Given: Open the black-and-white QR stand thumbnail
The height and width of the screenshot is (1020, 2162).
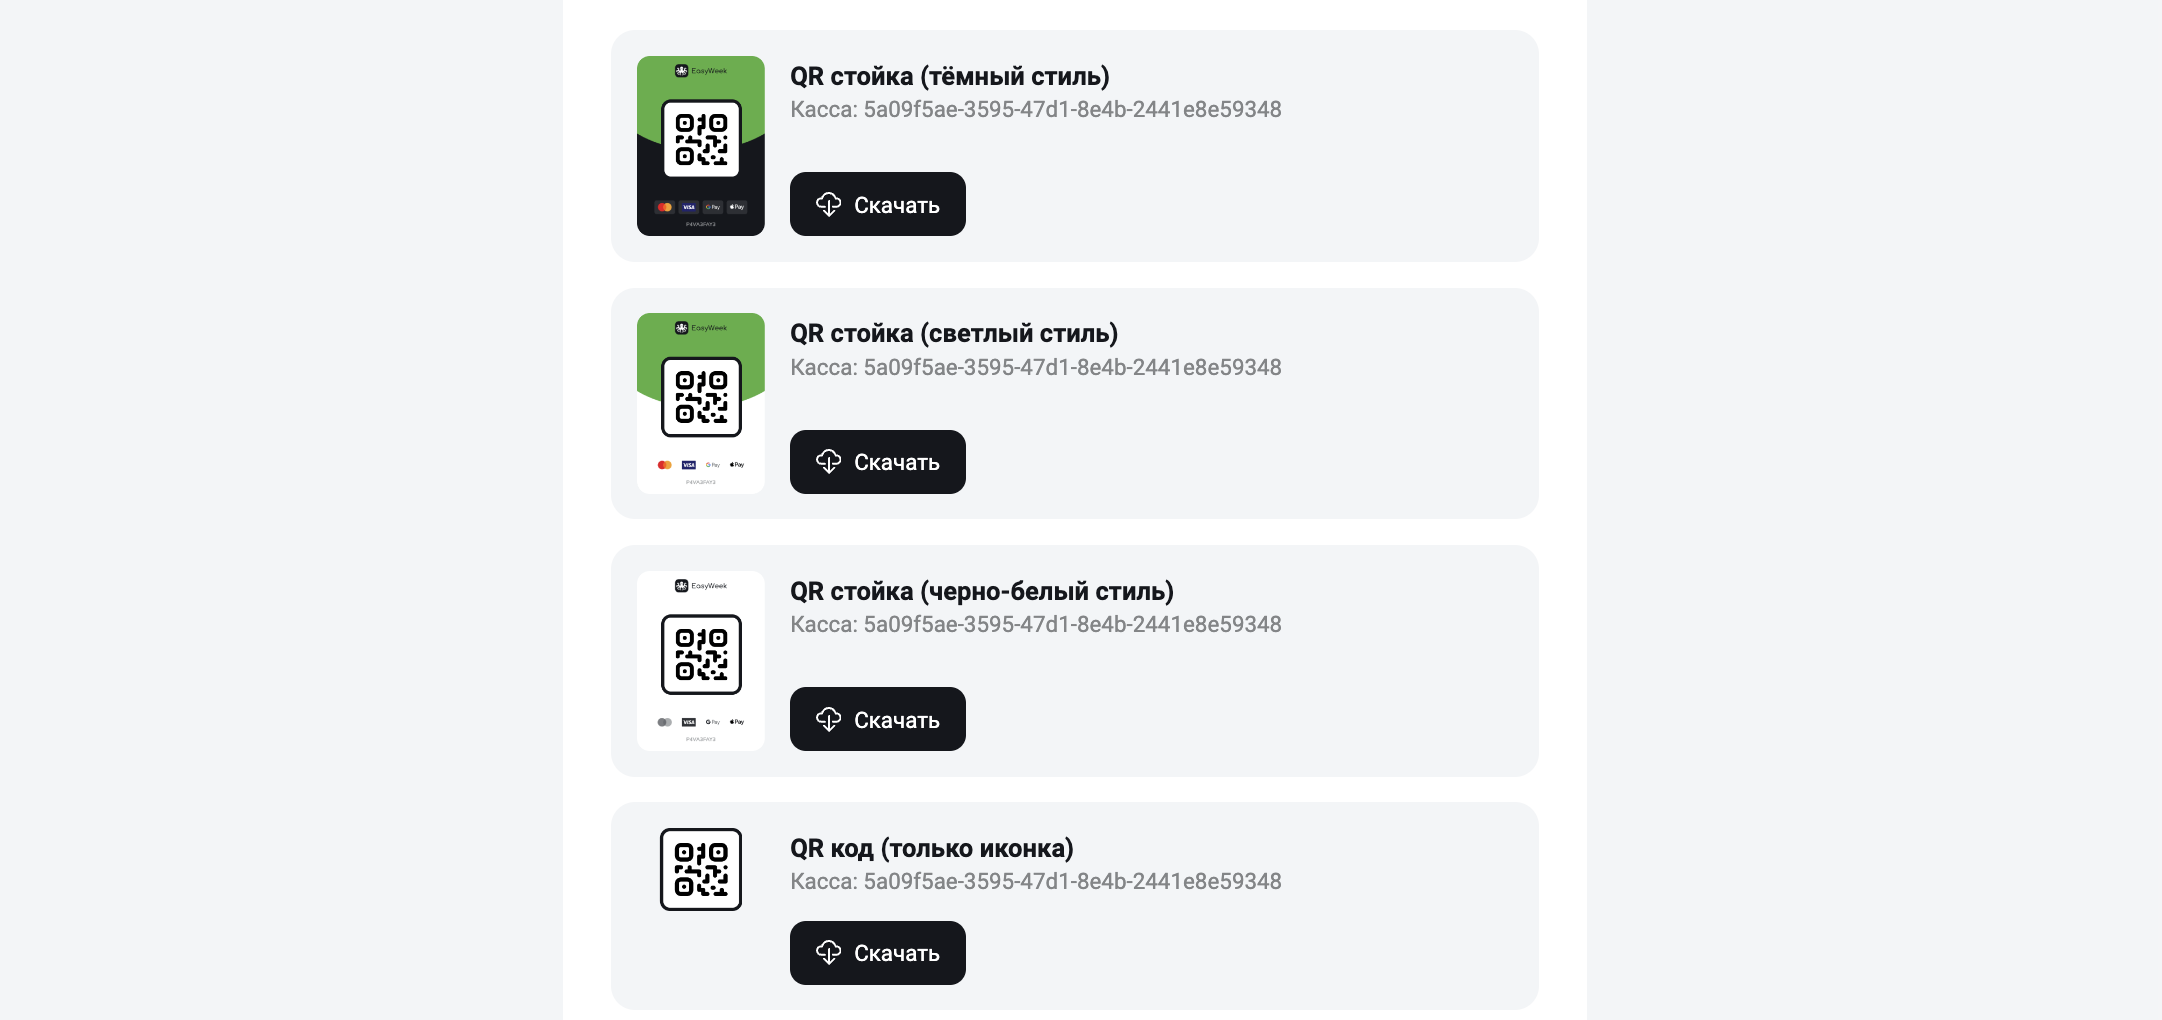Looking at the screenshot, I should tap(701, 661).
